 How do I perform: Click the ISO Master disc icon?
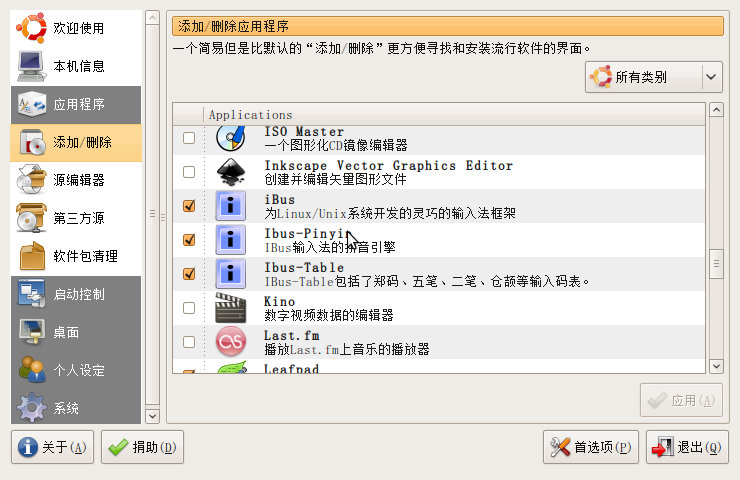pyautogui.click(x=231, y=138)
